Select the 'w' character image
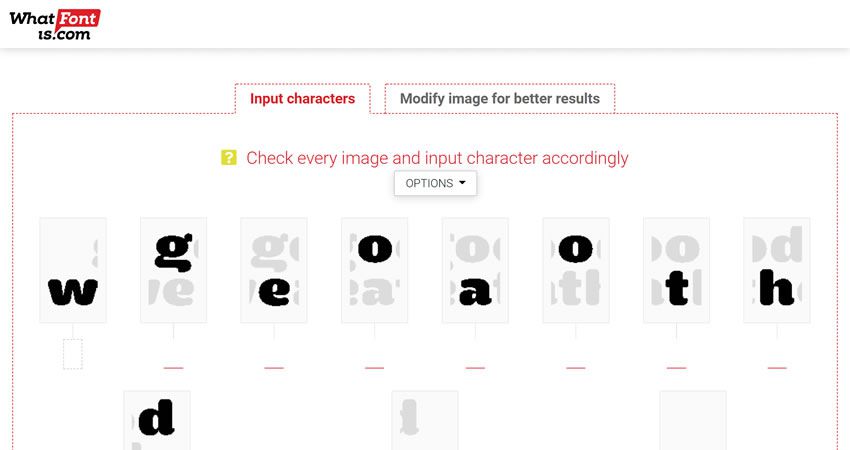Viewport: 850px width, 450px height. tap(73, 270)
